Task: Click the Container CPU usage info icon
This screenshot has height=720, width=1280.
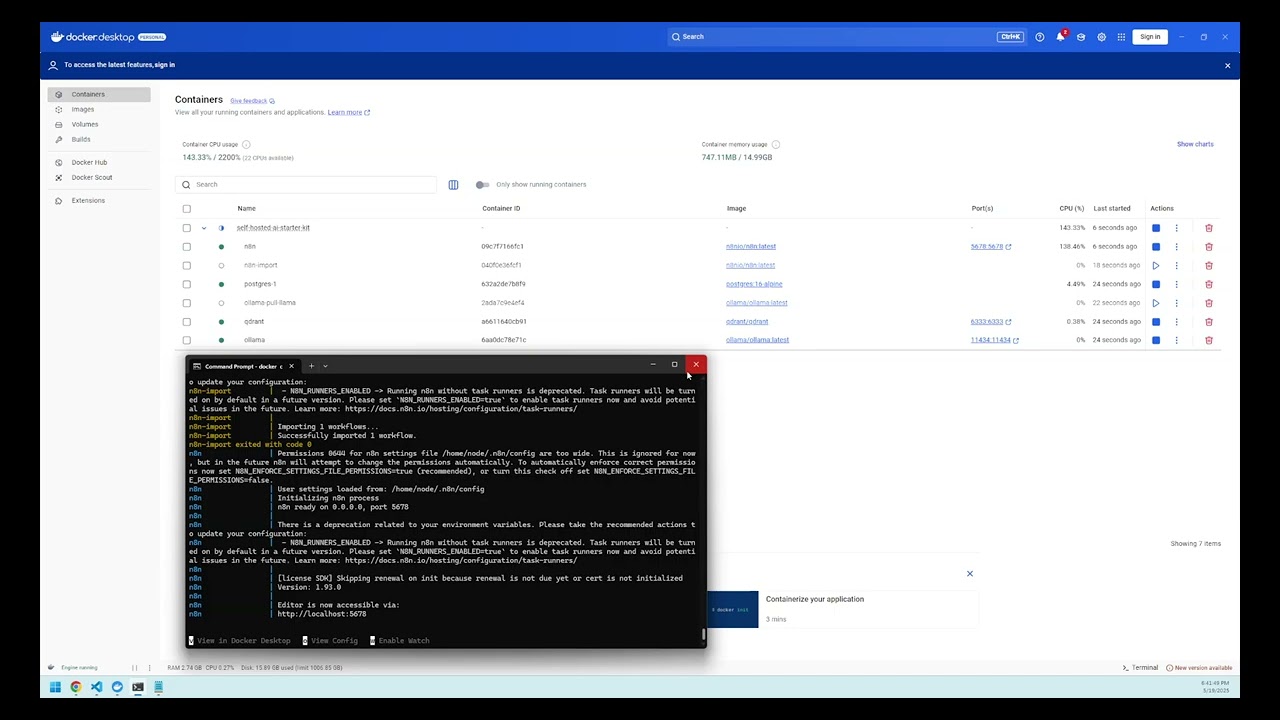Action: pos(246,145)
